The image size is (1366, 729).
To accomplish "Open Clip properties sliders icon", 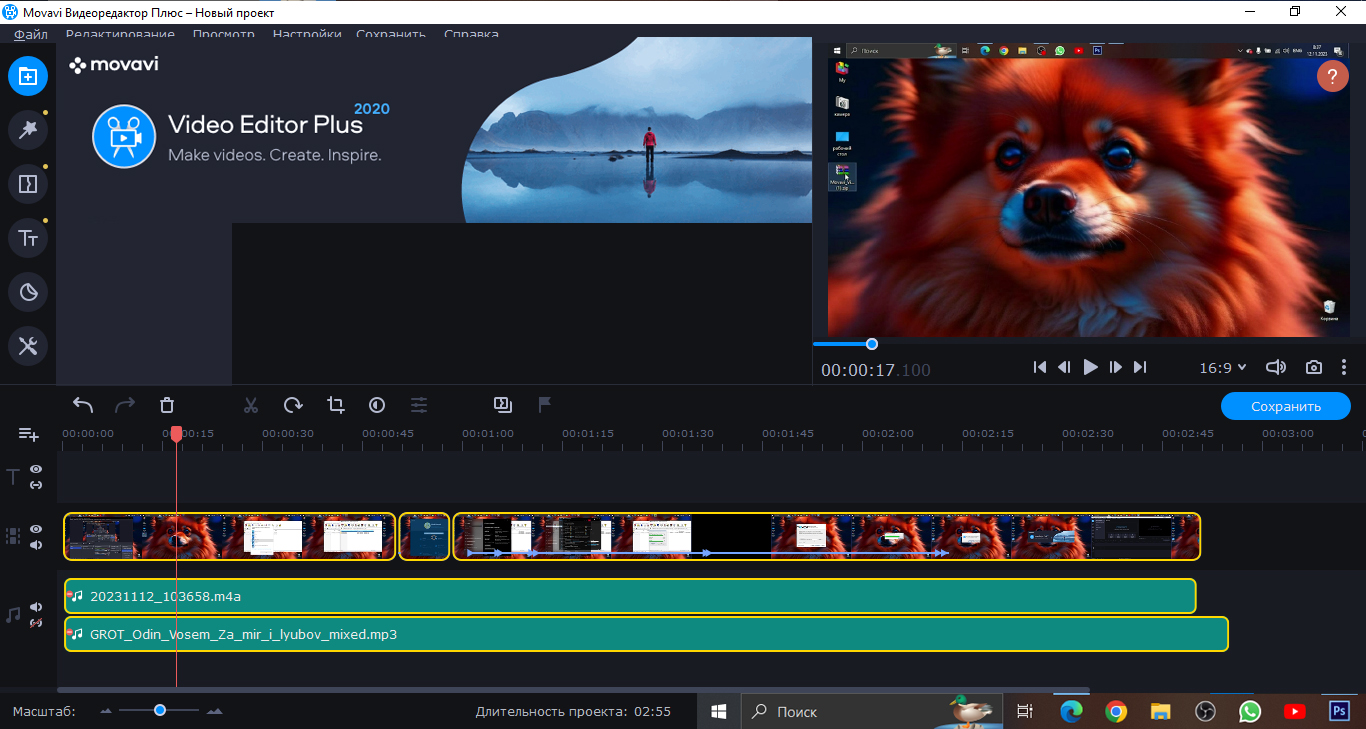I will [x=419, y=405].
